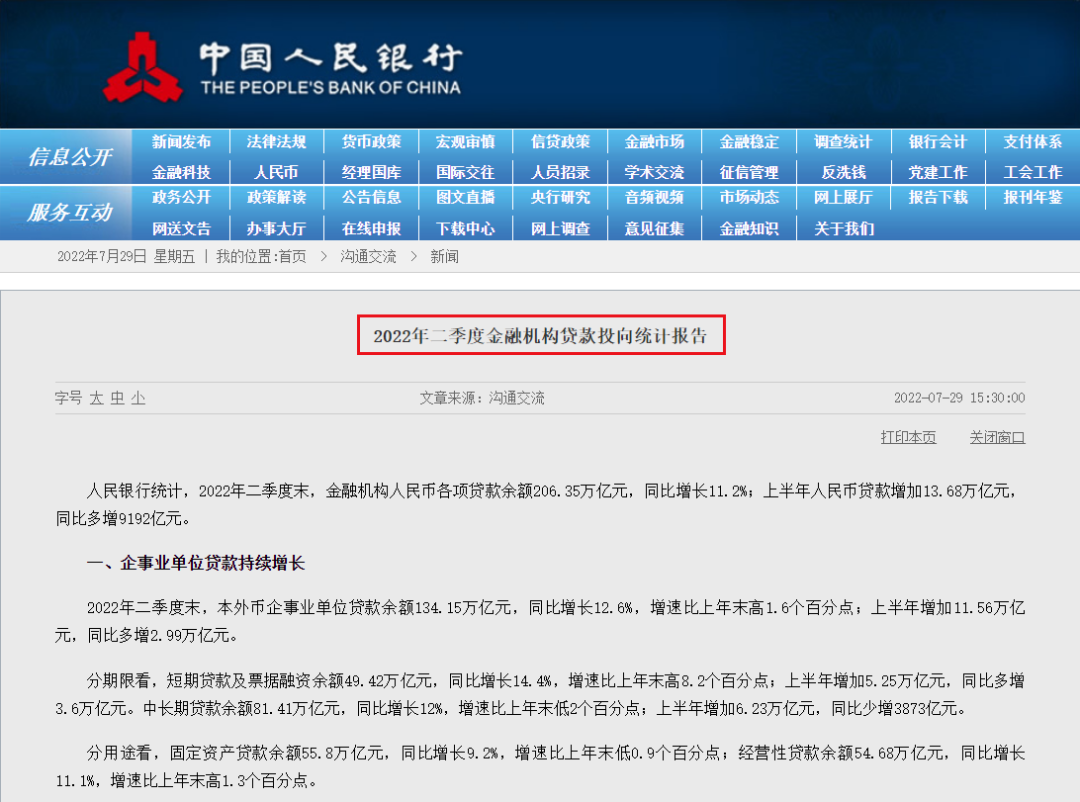Click the heading 一、企事业单位贷款持续增长
The image size is (1080, 802).
[196, 564]
